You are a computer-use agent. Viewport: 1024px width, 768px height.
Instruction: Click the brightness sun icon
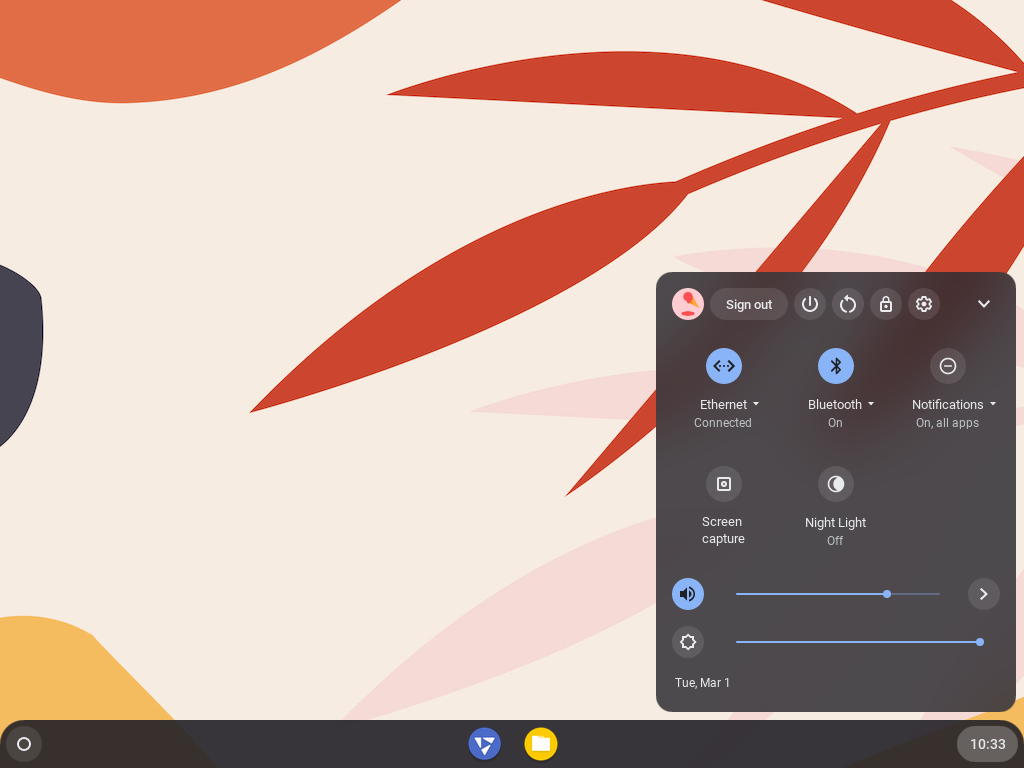(688, 642)
